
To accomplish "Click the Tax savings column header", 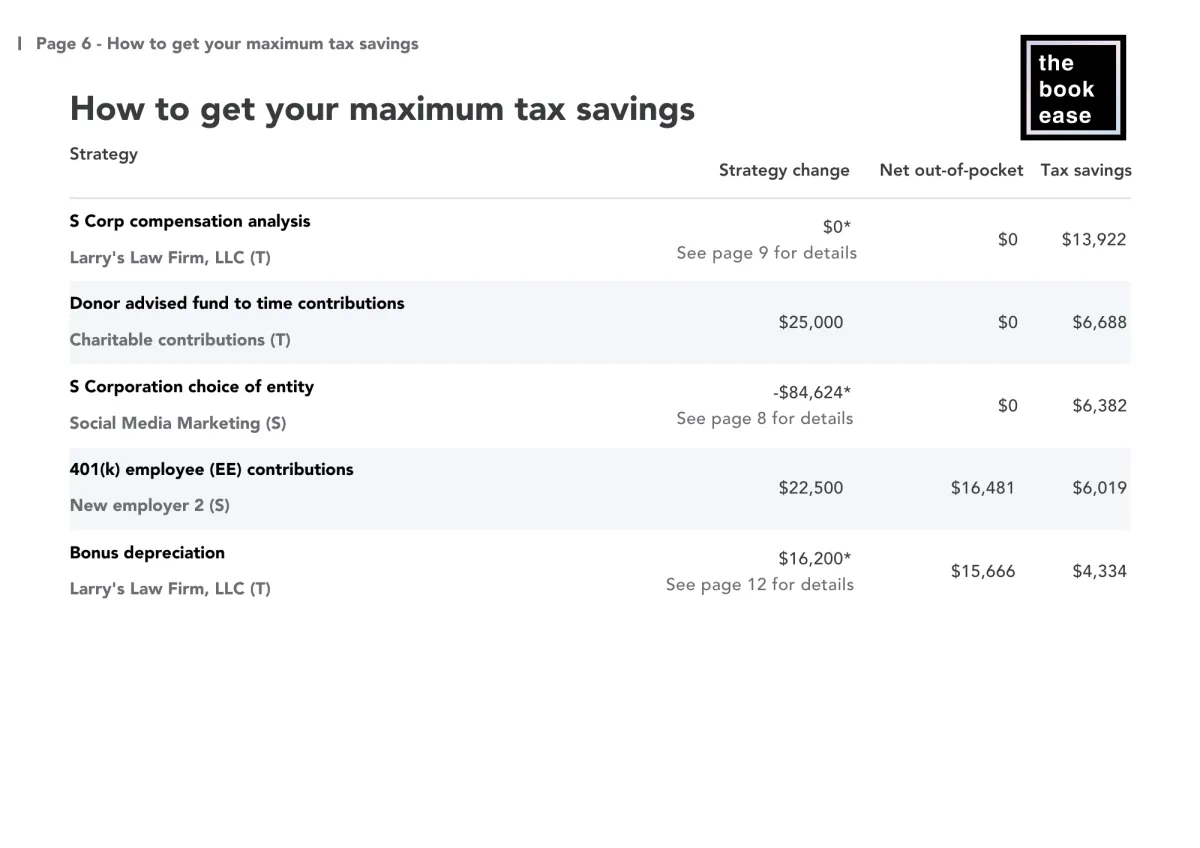I will (x=1086, y=170).
